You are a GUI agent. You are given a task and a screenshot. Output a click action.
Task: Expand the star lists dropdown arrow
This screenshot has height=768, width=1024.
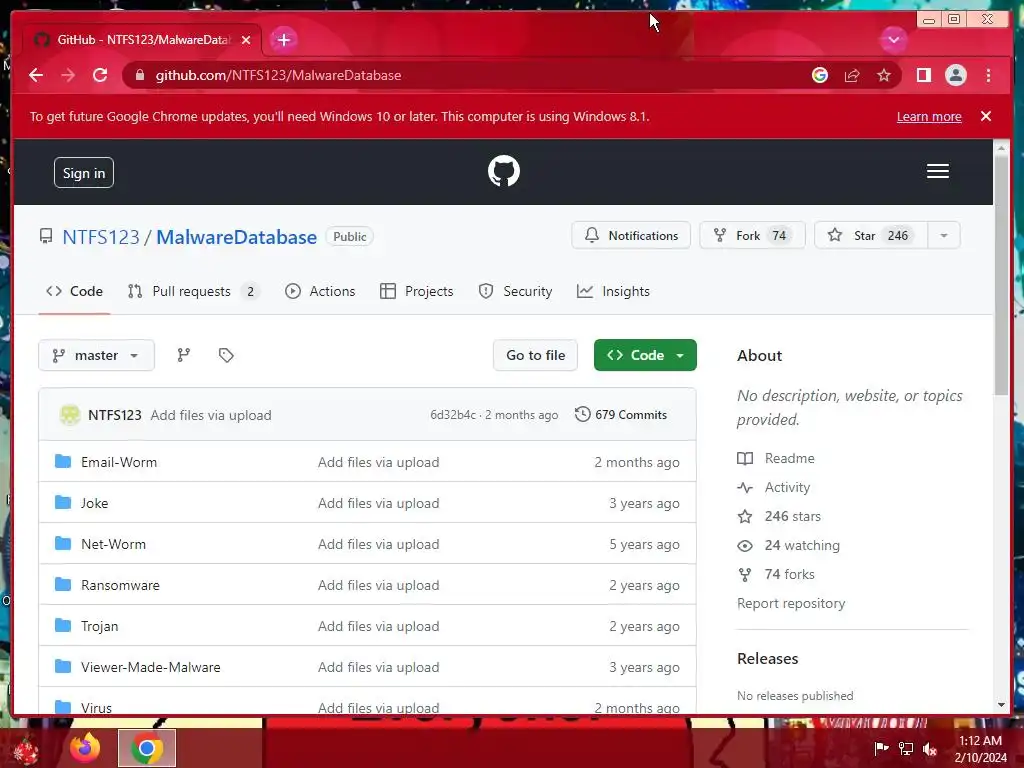click(x=944, y=235)
